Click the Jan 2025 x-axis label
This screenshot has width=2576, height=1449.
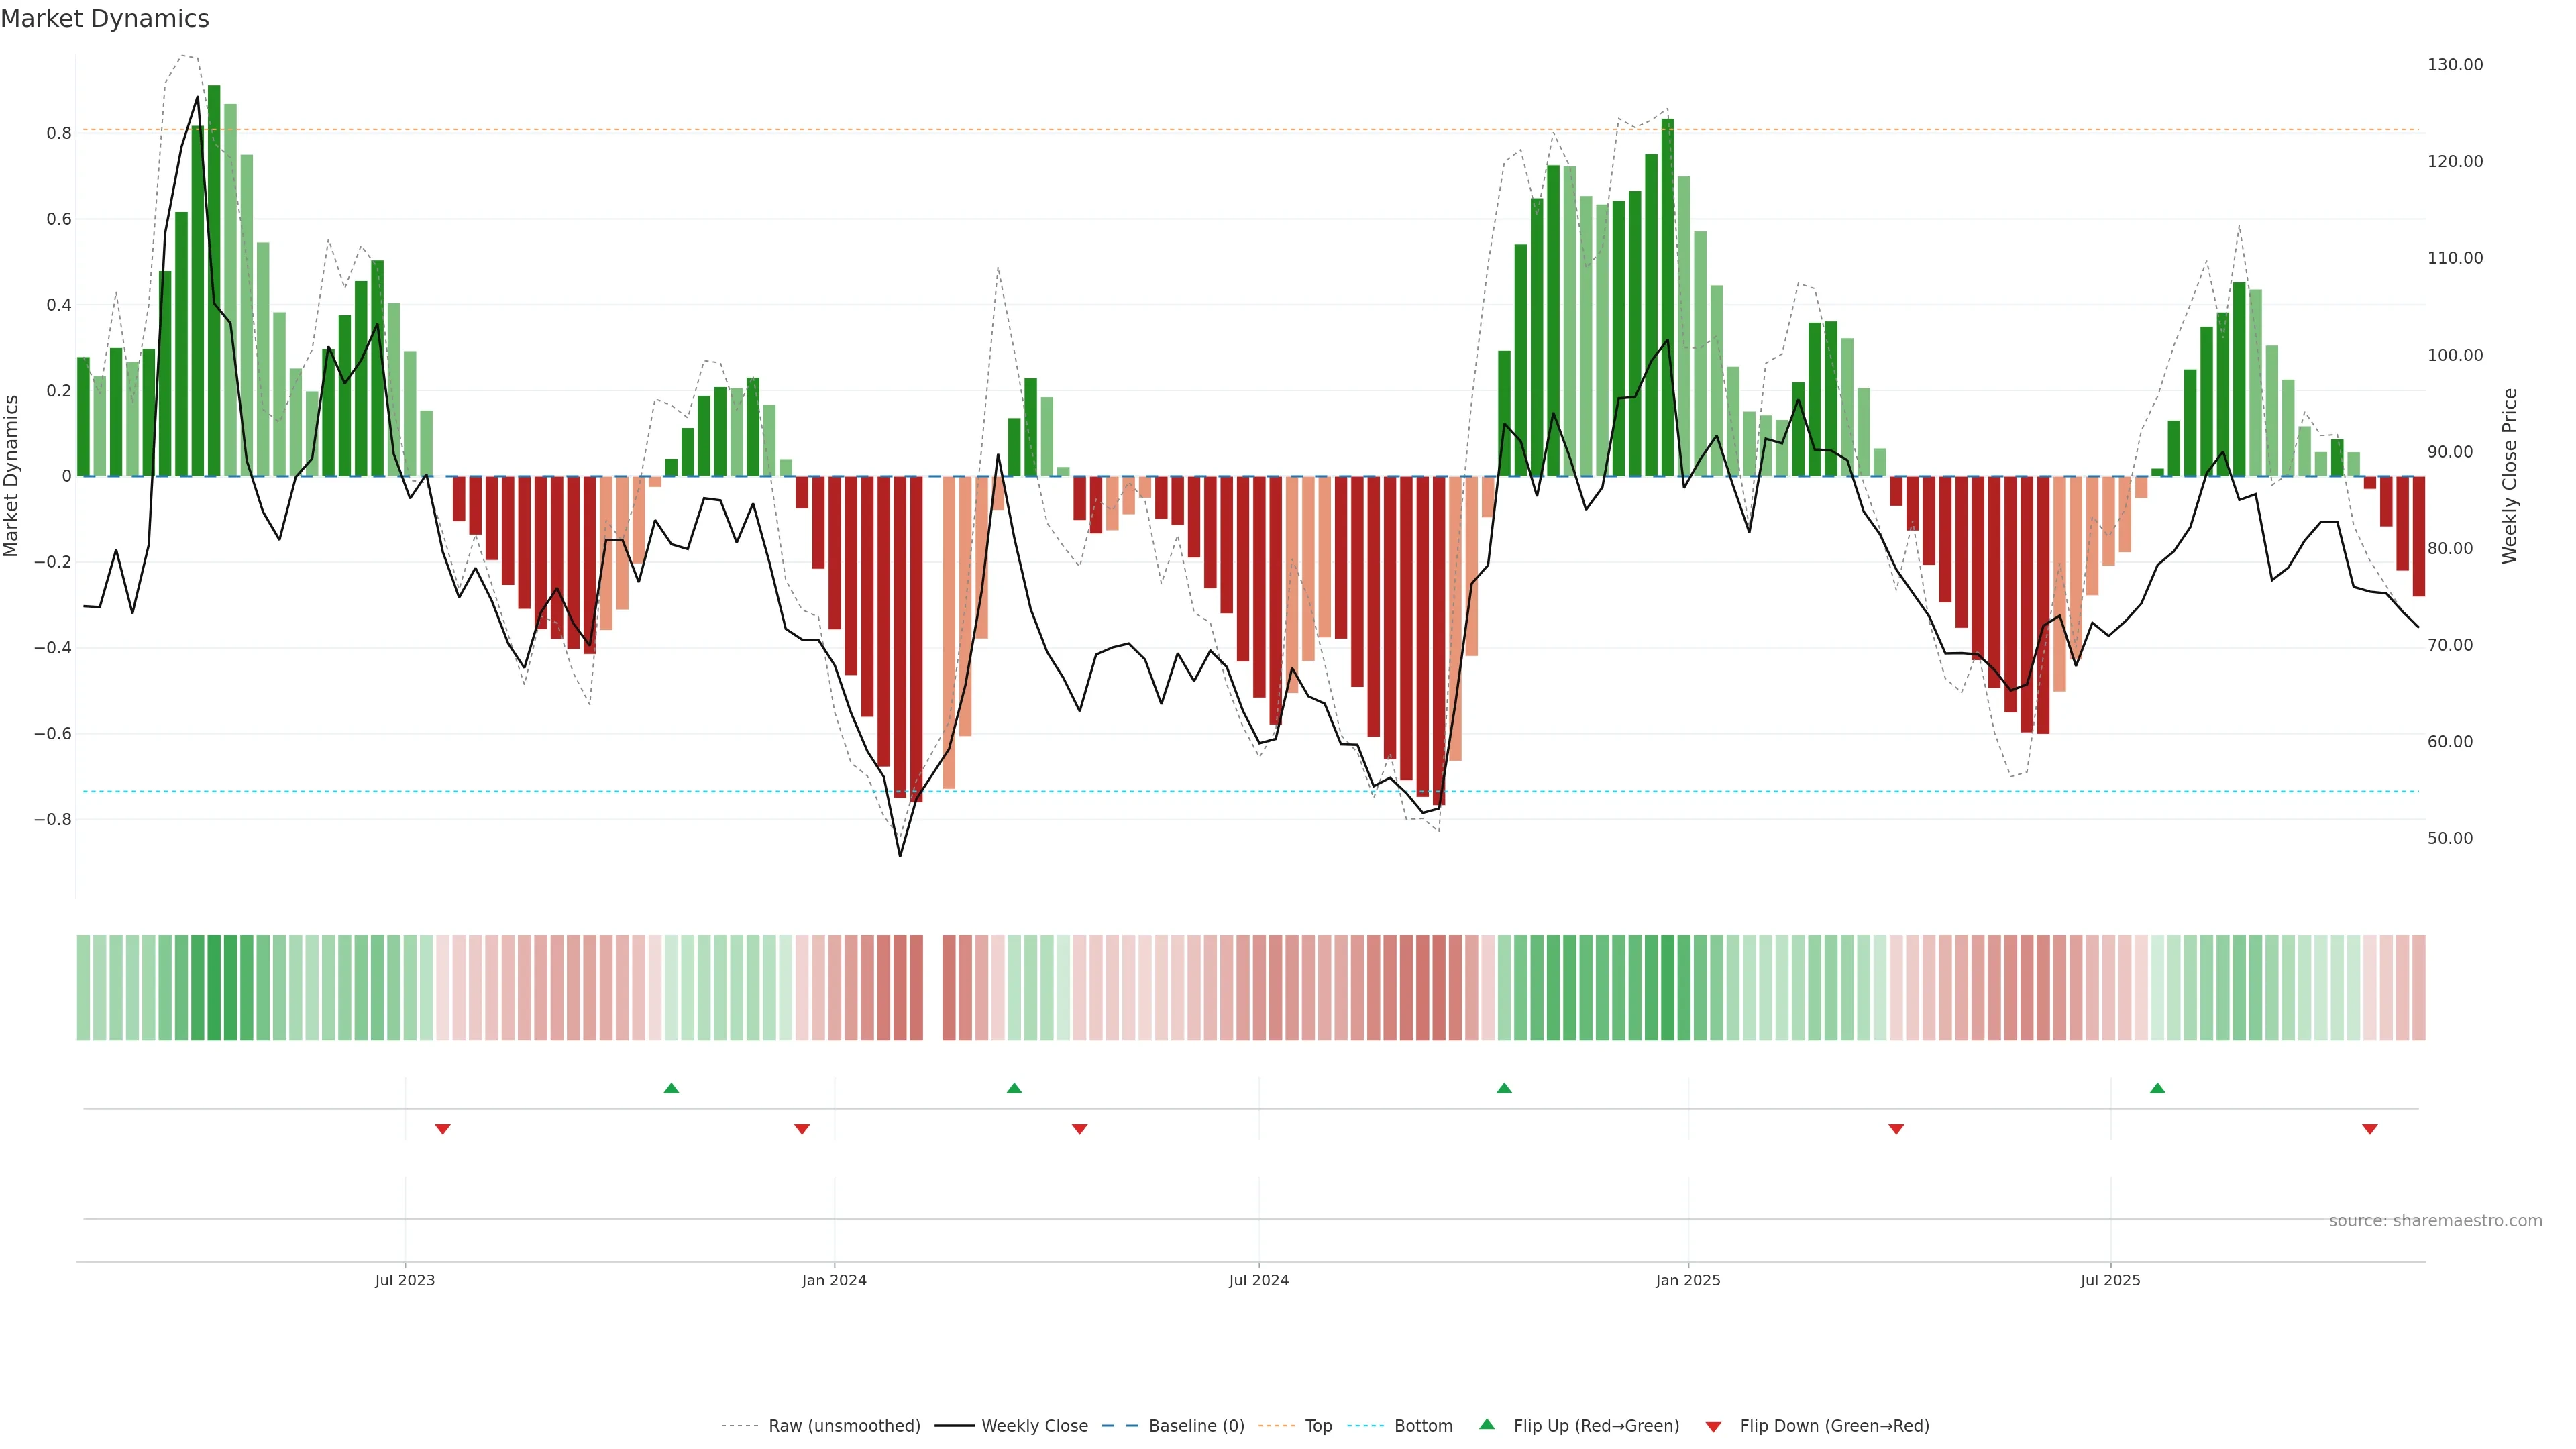[1688, 1280]
